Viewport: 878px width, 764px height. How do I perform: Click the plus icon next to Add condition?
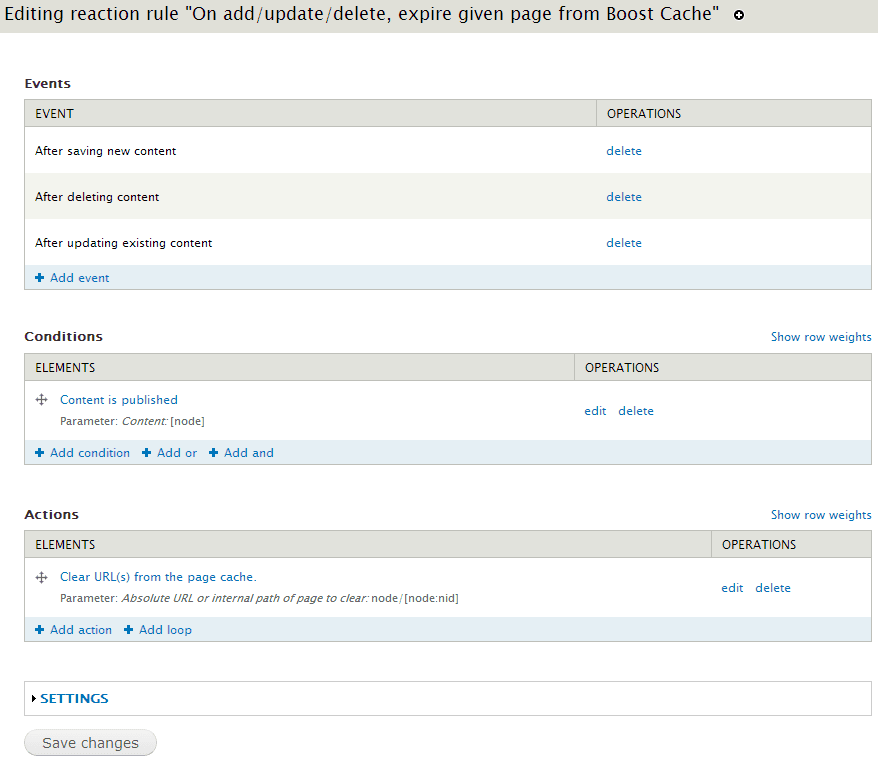37,452
